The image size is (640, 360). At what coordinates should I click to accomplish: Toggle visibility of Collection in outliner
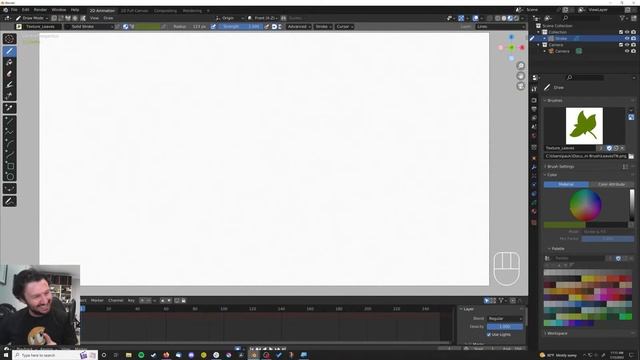click(627, 32)
